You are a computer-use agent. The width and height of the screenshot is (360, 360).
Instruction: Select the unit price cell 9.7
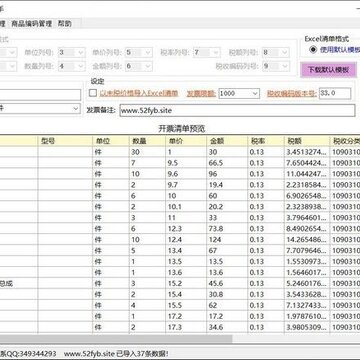[x=186, y=185]
